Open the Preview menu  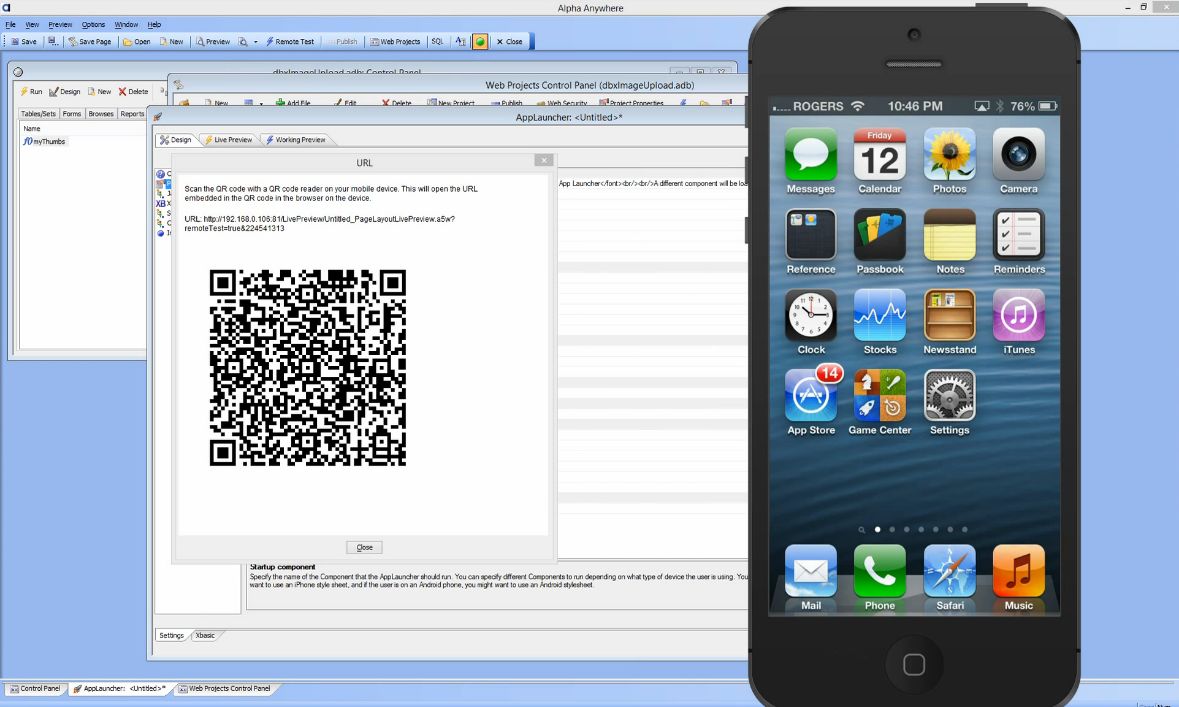pos(60,24)
